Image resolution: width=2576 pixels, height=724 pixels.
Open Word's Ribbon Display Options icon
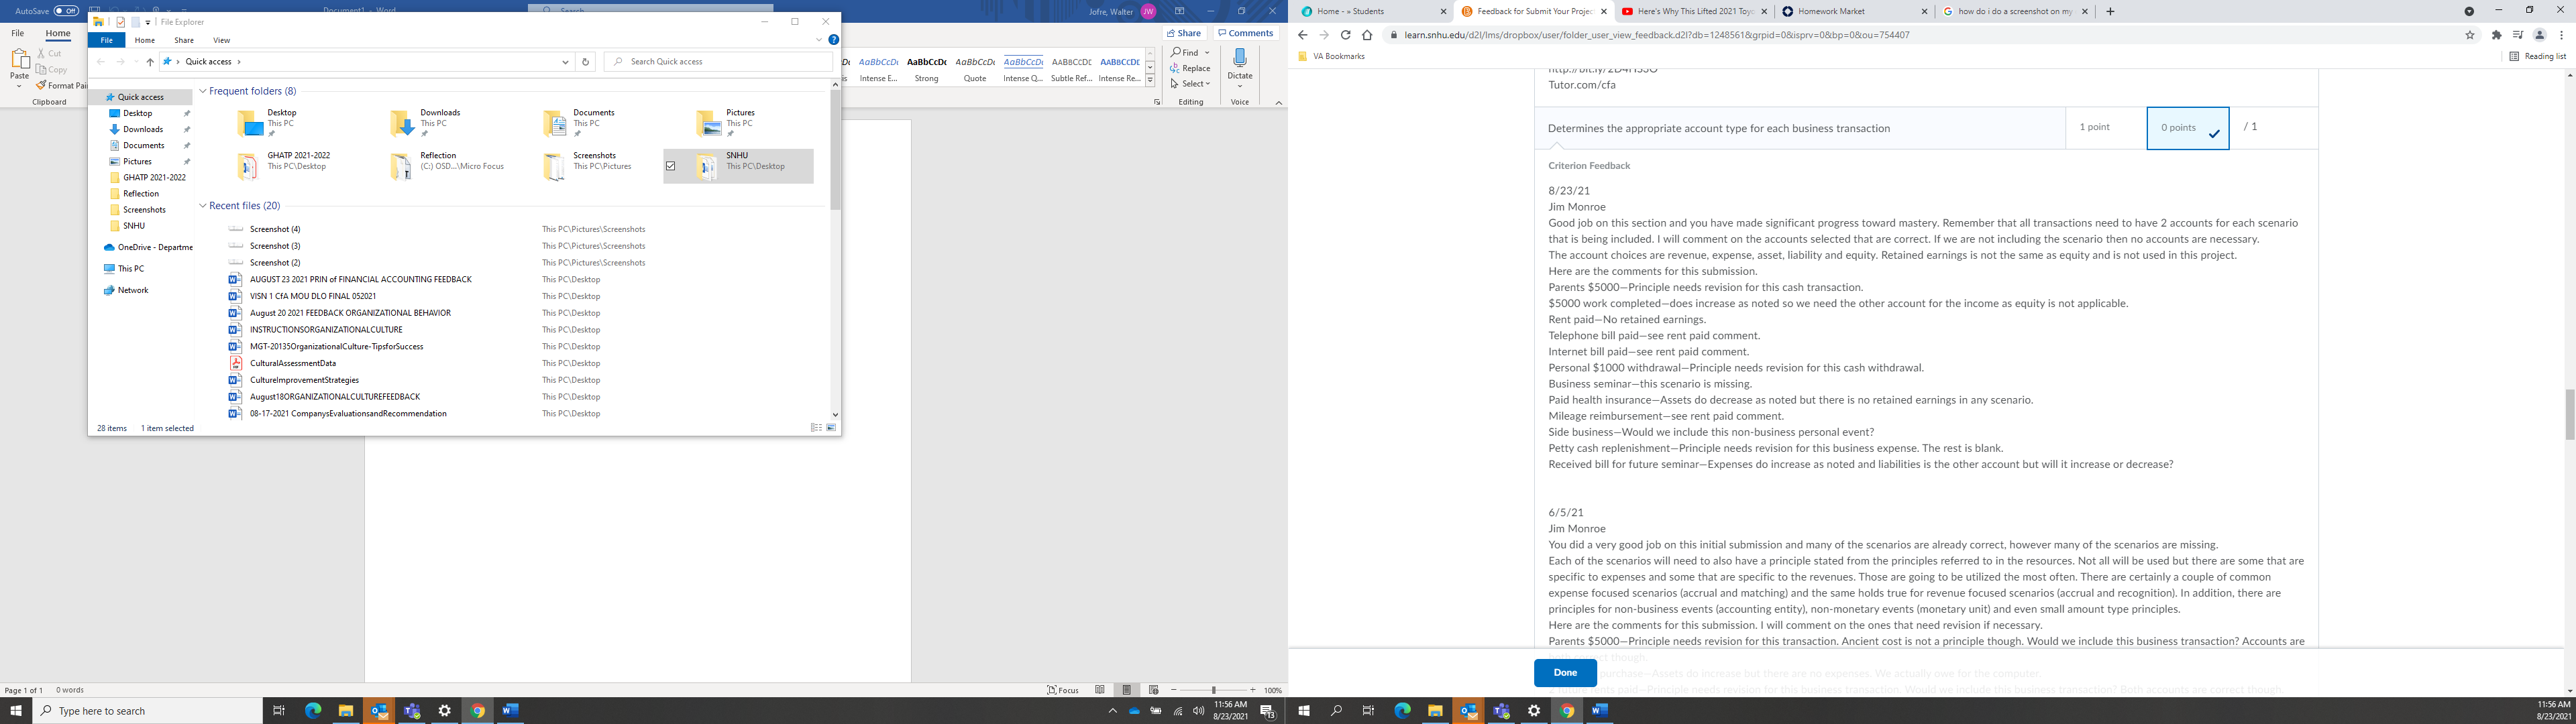pyautogui.click(x=1180, y=11)
